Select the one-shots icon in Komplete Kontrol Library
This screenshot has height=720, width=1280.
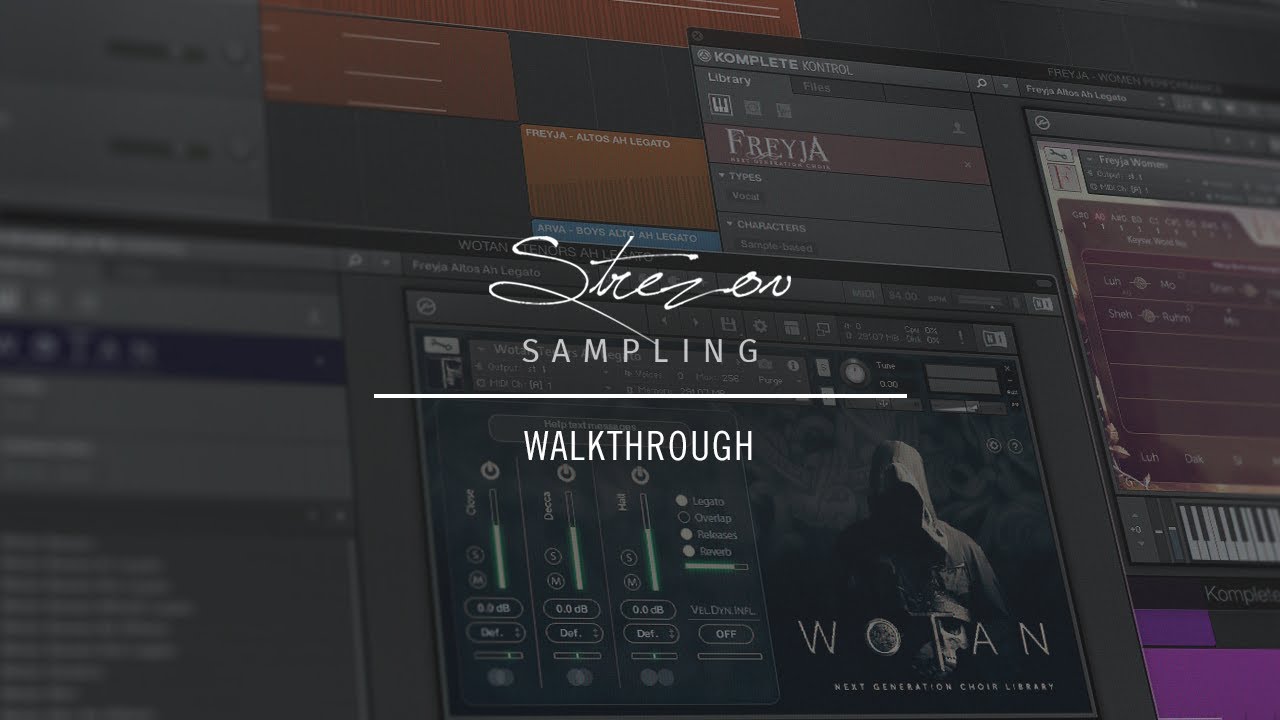784,108
